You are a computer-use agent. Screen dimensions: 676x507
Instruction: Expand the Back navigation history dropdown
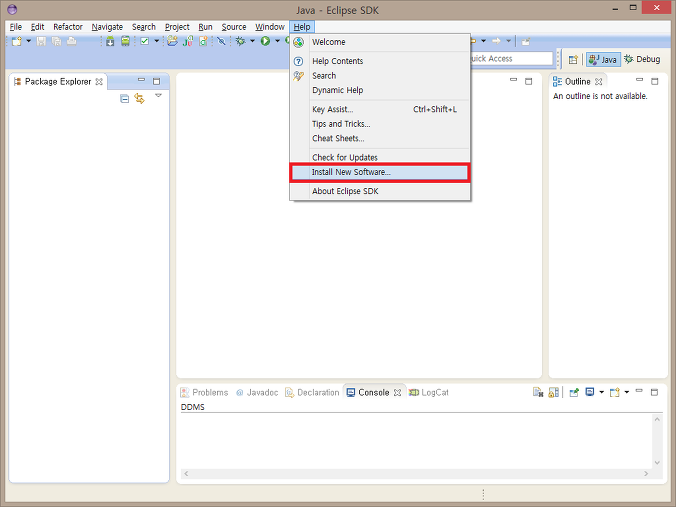tap(483, 41)
